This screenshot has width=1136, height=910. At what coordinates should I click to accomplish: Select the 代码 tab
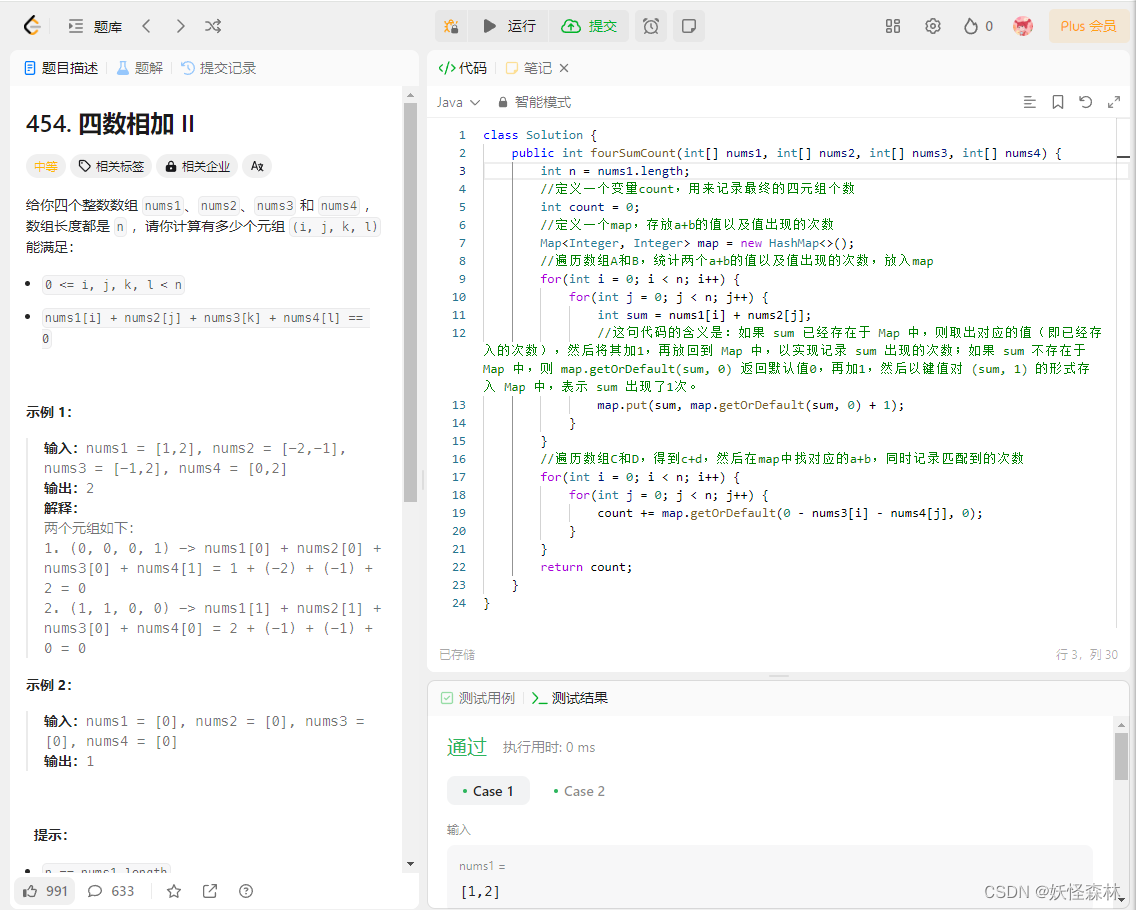[462, 68]
